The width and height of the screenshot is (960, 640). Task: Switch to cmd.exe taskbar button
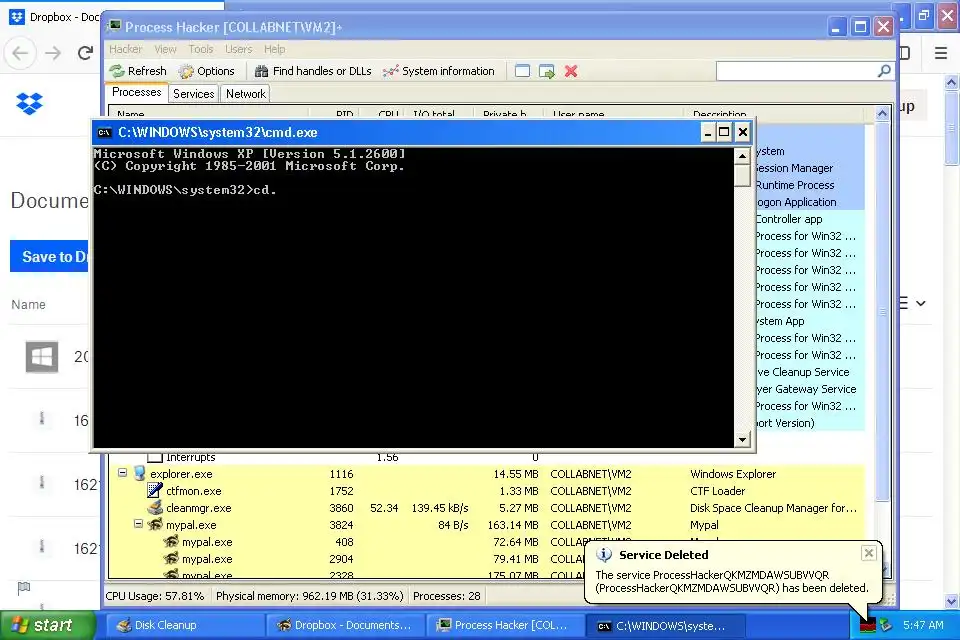click(665, 625)
